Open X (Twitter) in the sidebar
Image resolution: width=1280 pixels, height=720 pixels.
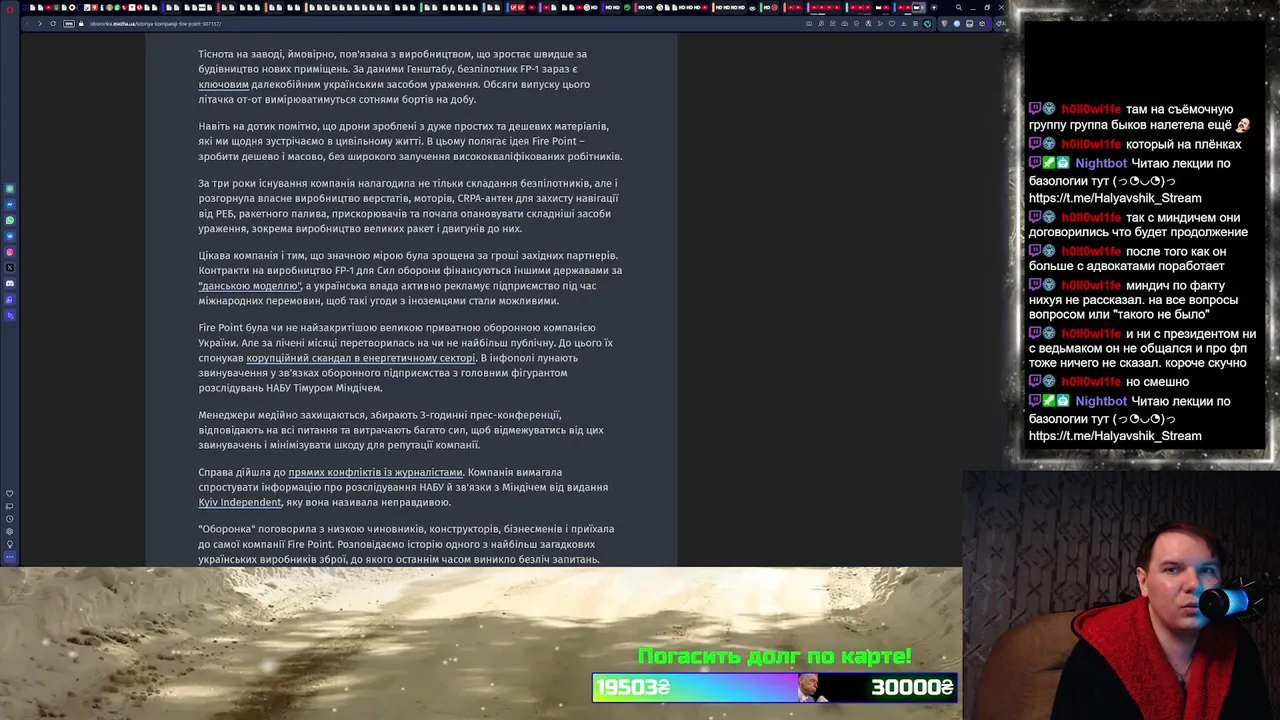tap(10, 268)
